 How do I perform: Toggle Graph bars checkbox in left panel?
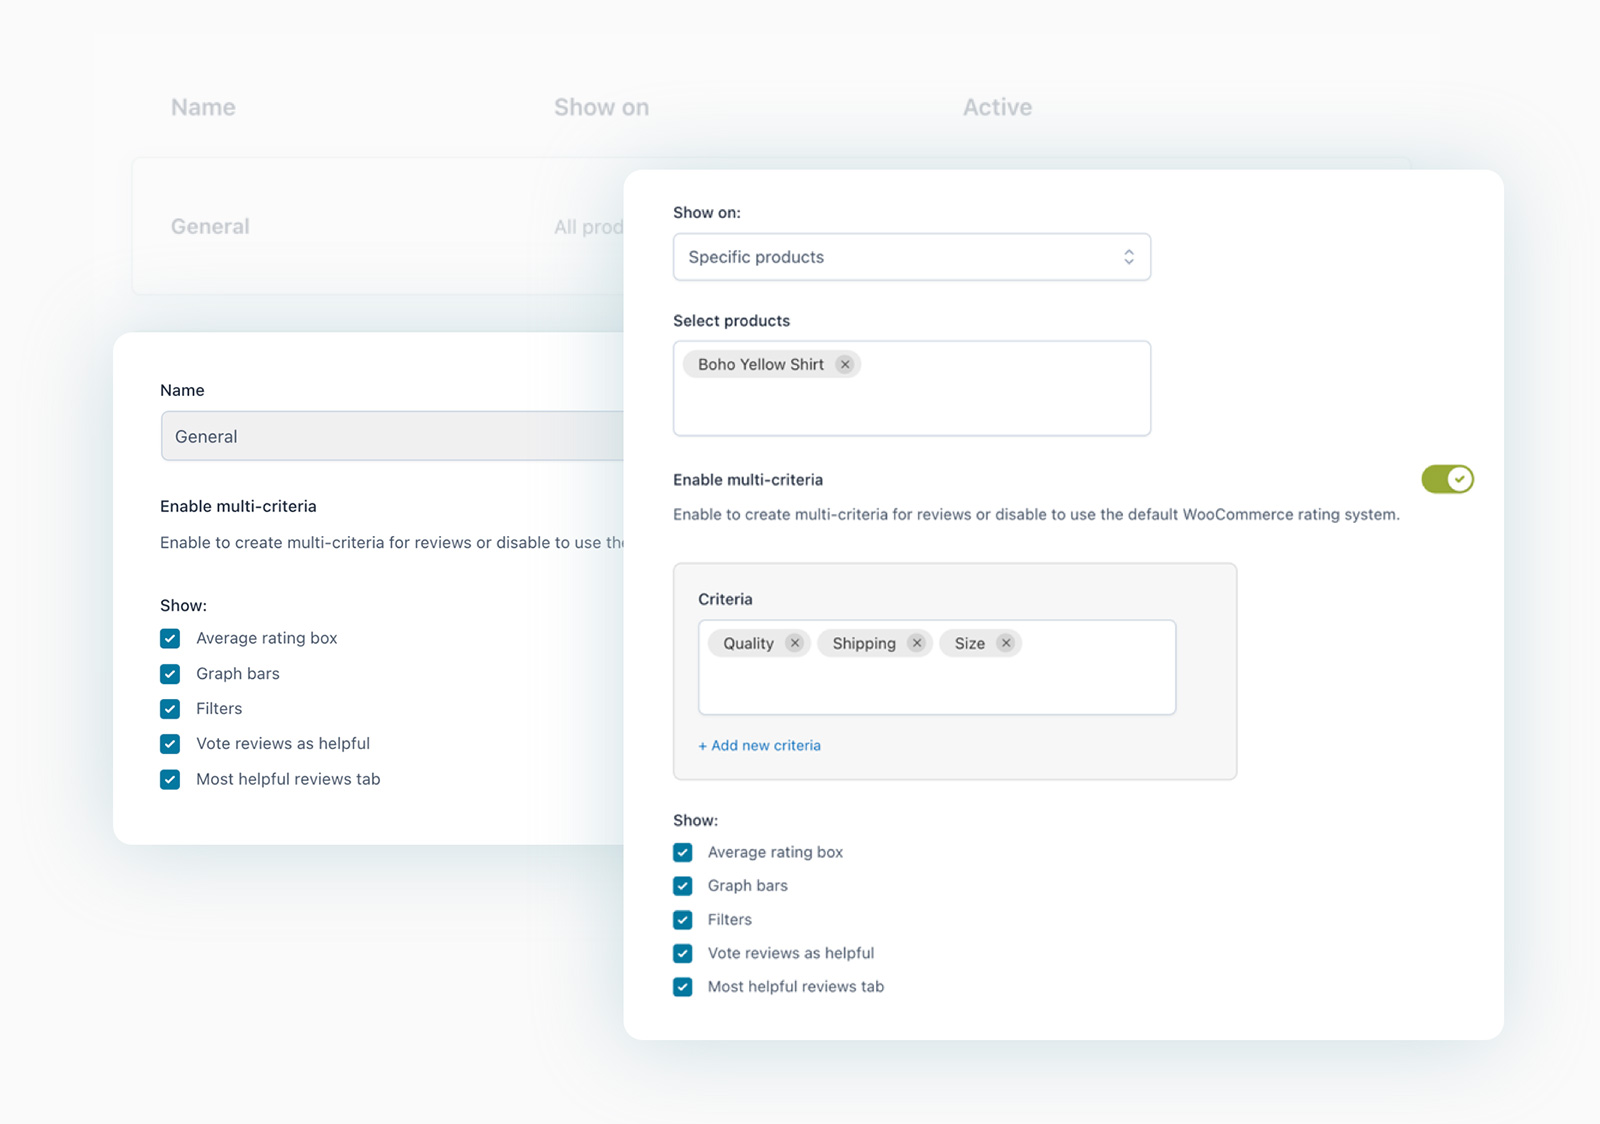170,674
